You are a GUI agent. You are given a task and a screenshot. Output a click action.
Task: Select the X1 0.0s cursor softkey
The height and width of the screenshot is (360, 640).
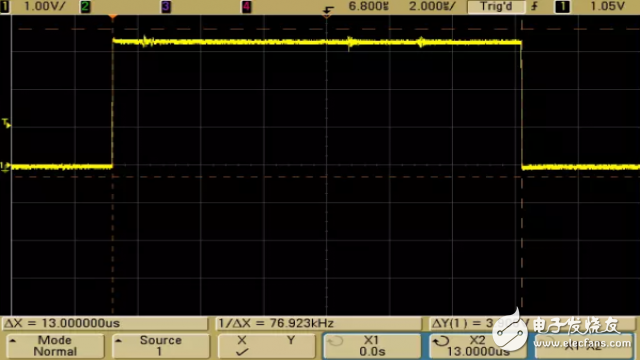tap(372, 346)
